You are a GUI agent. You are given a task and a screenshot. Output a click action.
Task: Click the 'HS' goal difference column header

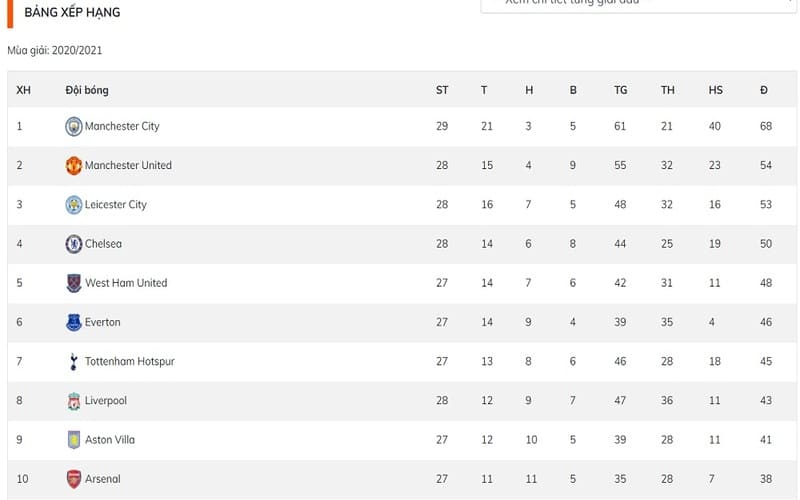coord(715,90)
